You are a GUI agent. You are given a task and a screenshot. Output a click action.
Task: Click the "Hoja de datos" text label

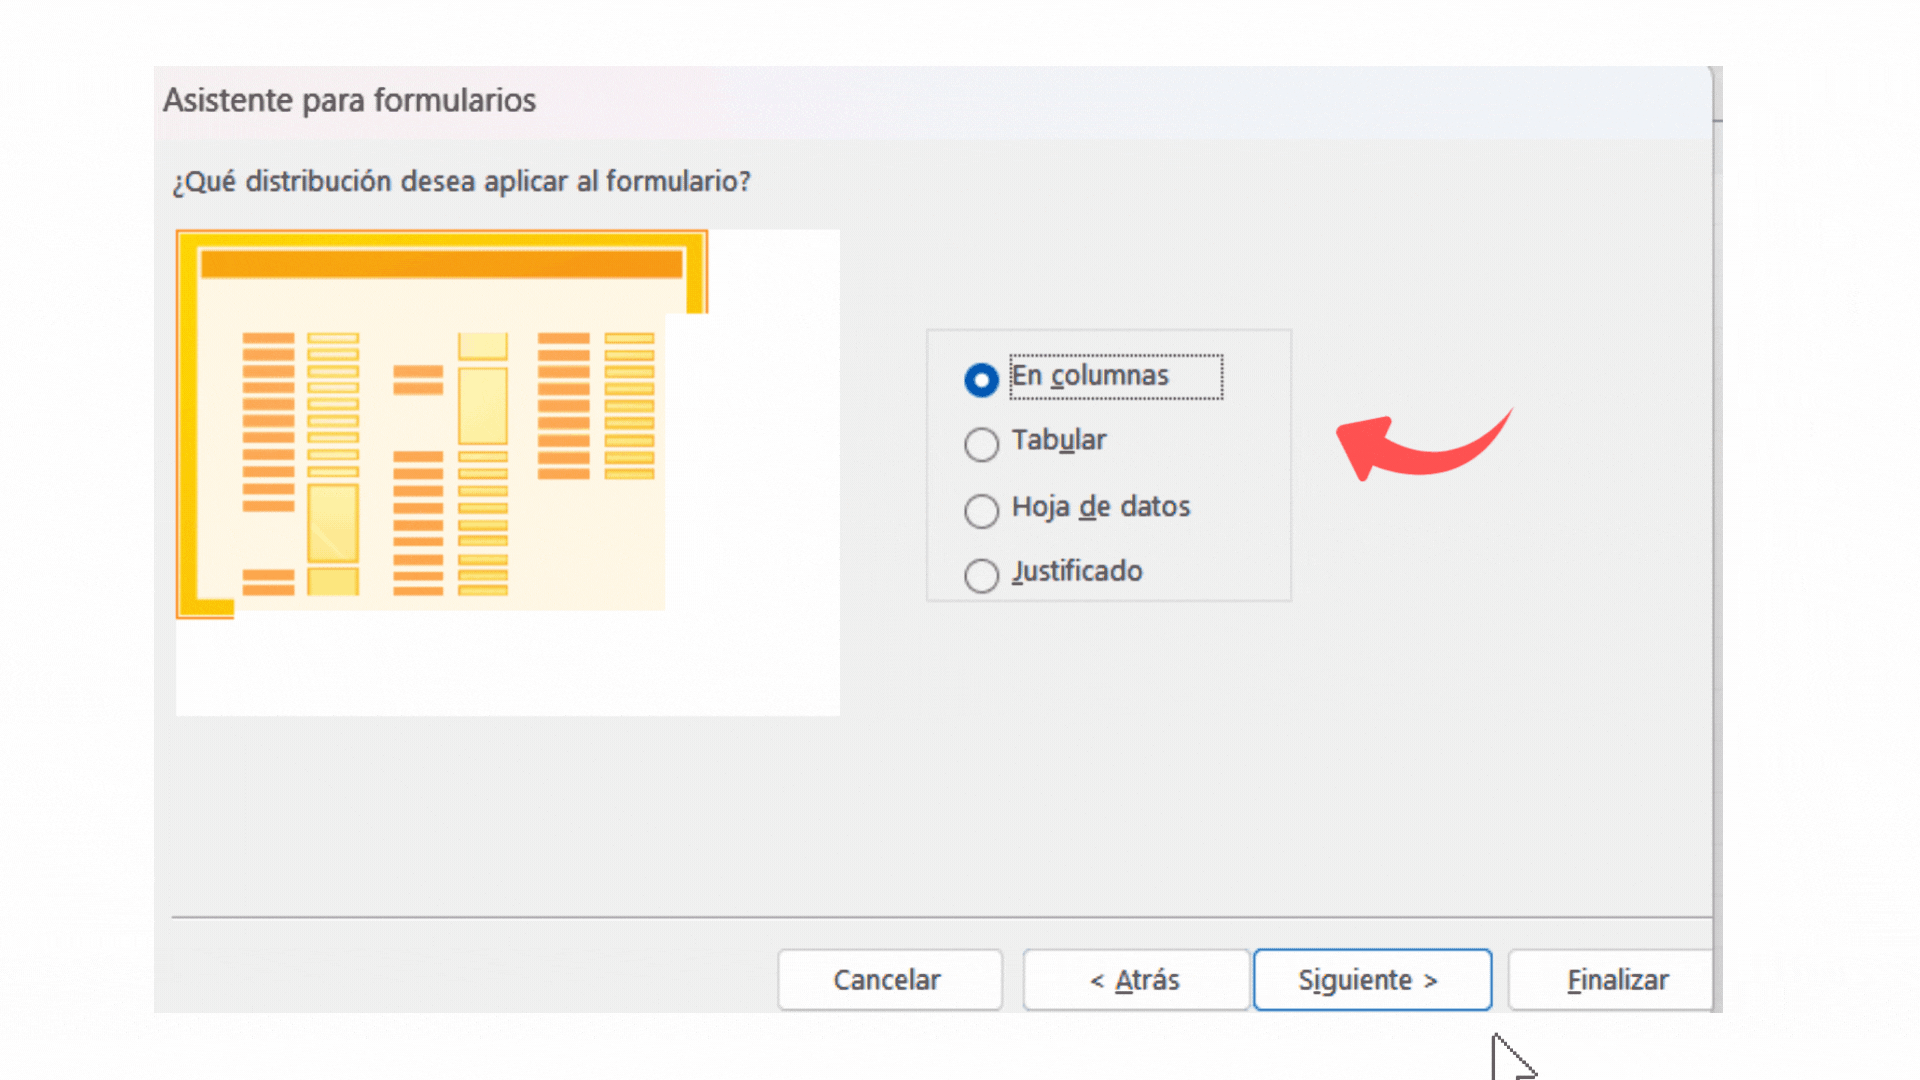(x=1101, y=507)
